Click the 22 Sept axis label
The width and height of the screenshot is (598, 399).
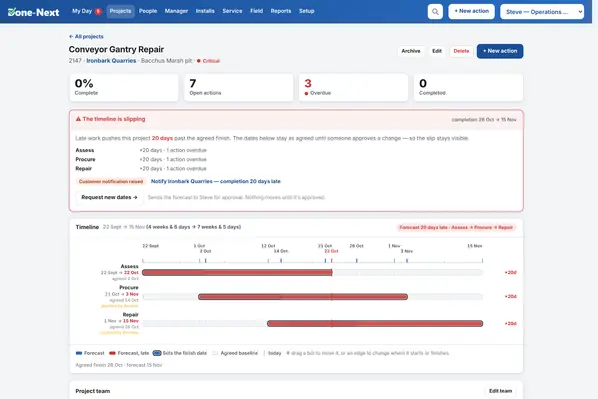tap(151, 246)
